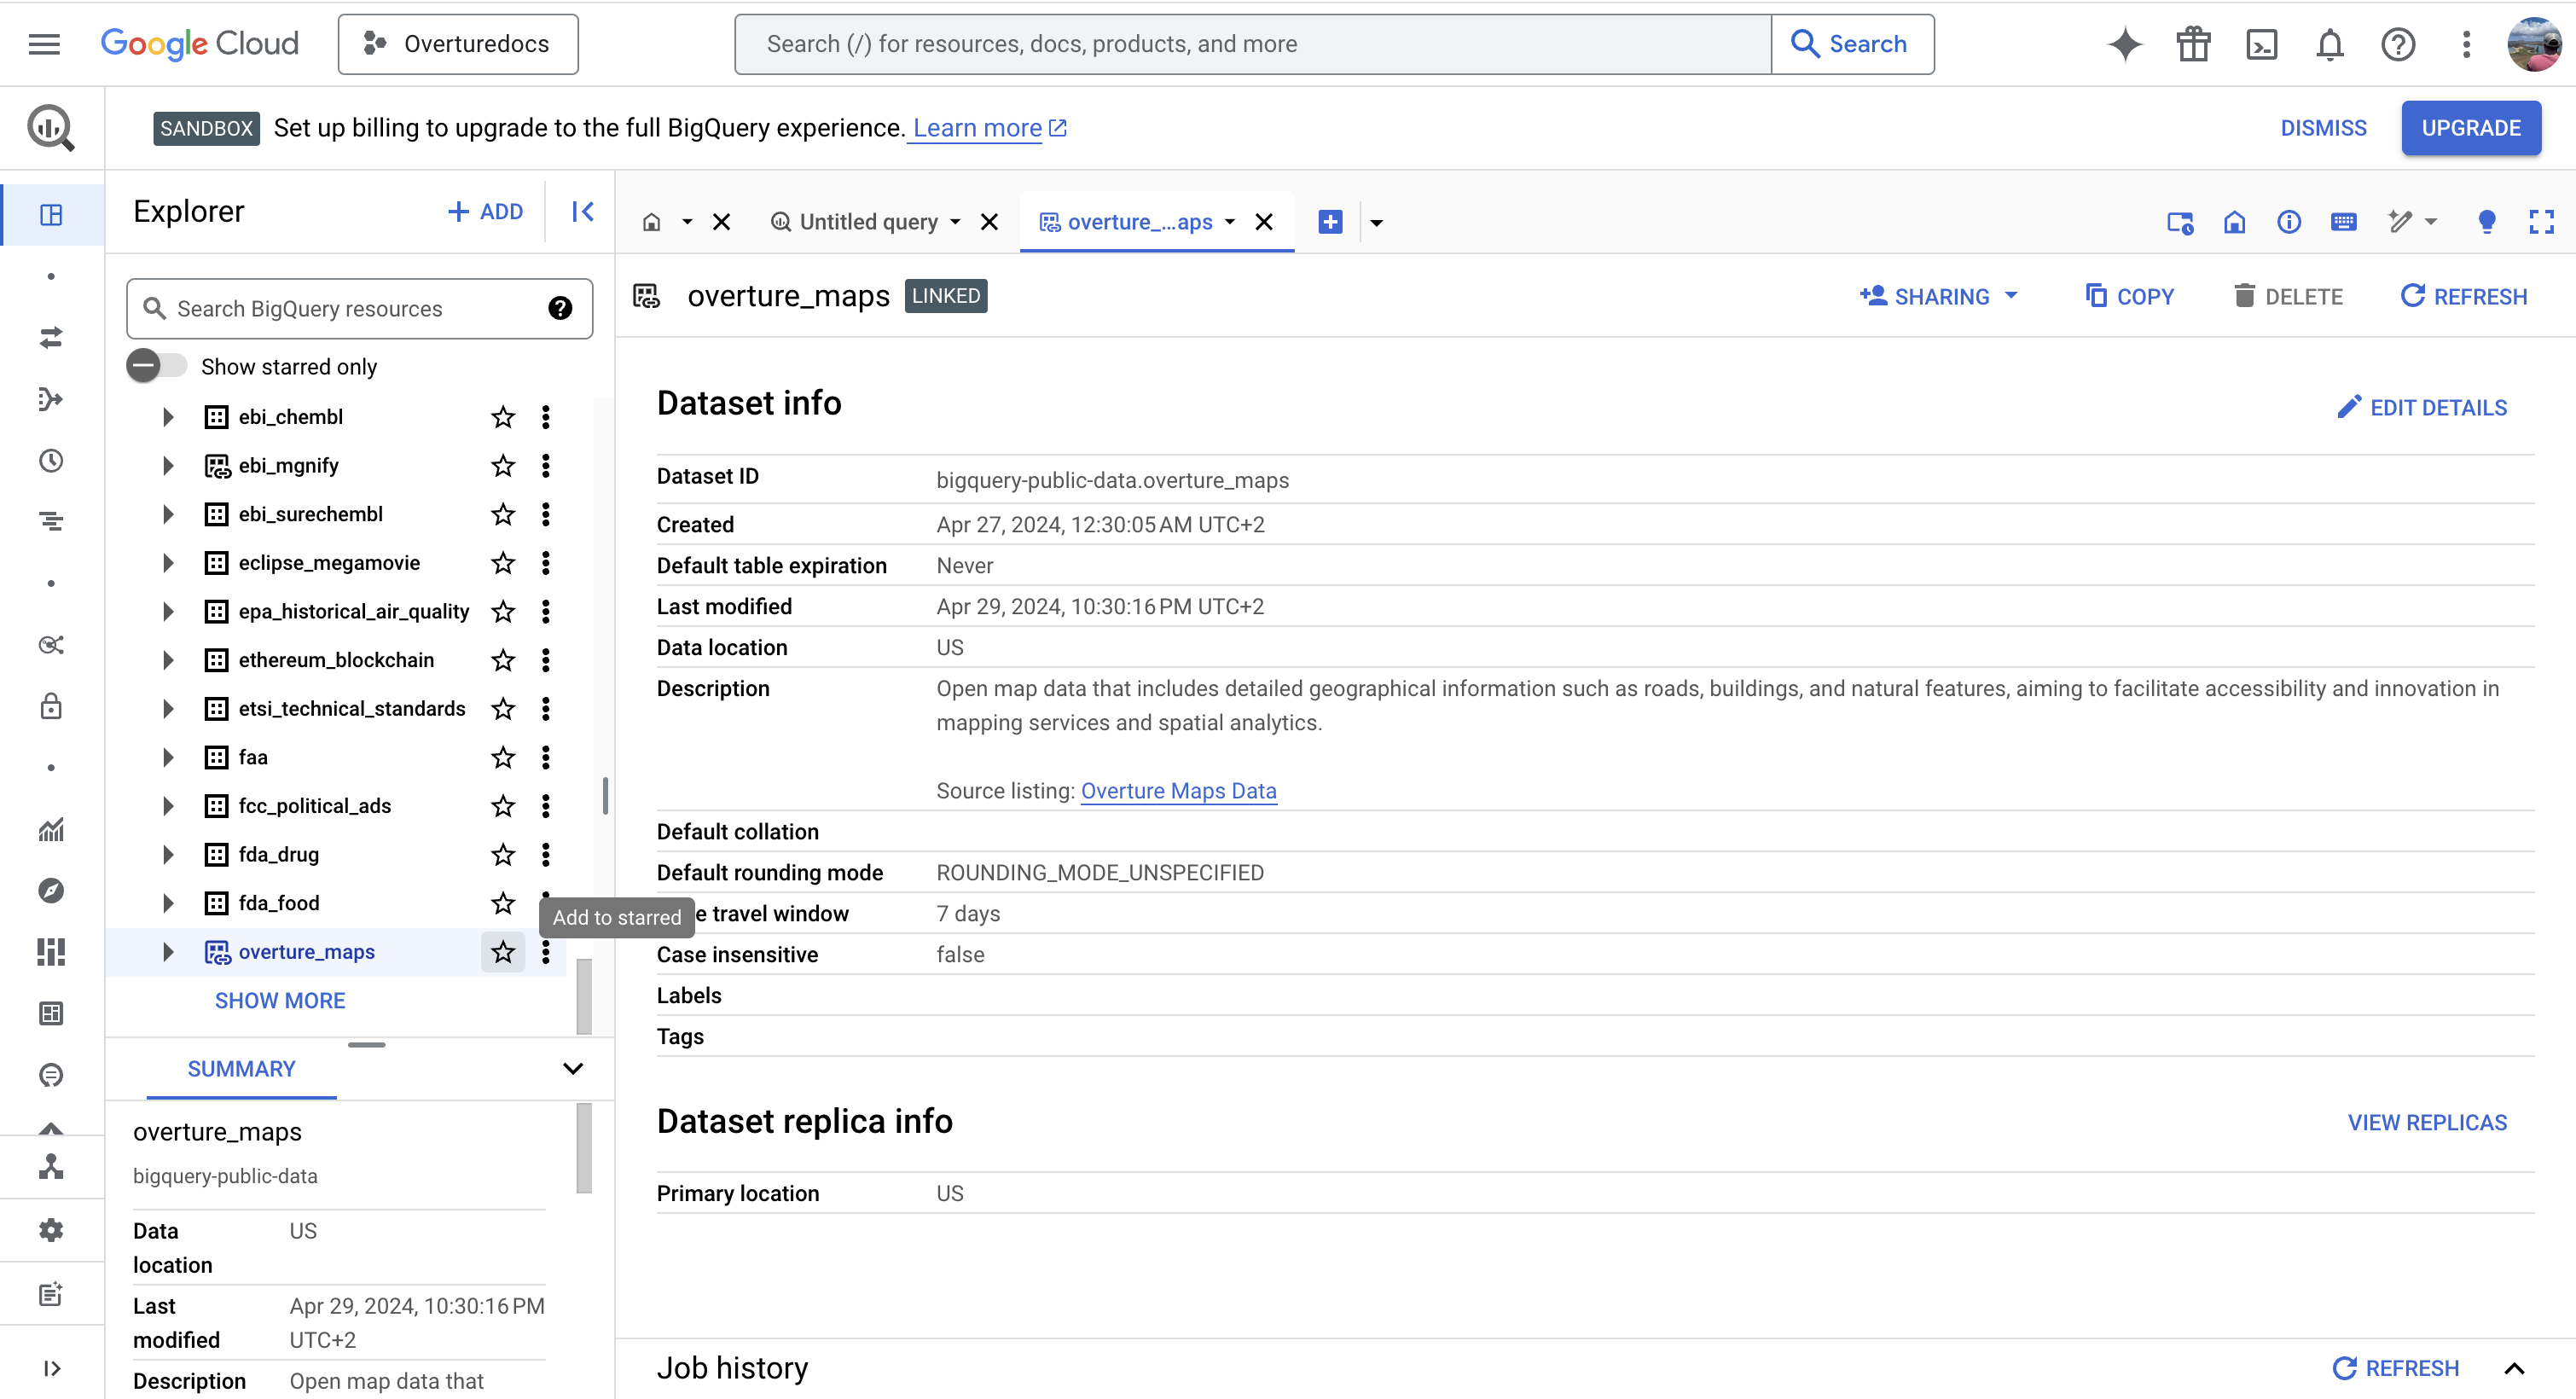Open the main navigation hamburger menu
The height and width of the screenshot is (1399, 2576).
click(x=44, y=44)
